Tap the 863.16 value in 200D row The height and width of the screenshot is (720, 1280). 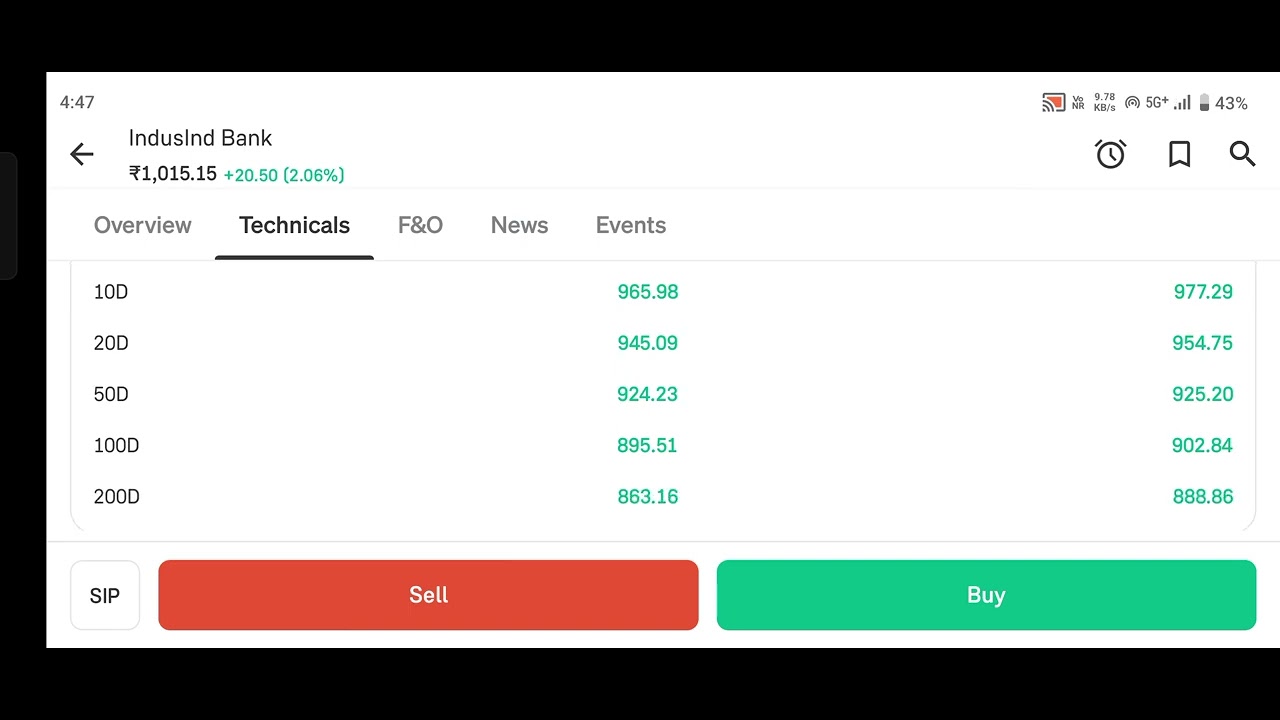coord(648,496)
